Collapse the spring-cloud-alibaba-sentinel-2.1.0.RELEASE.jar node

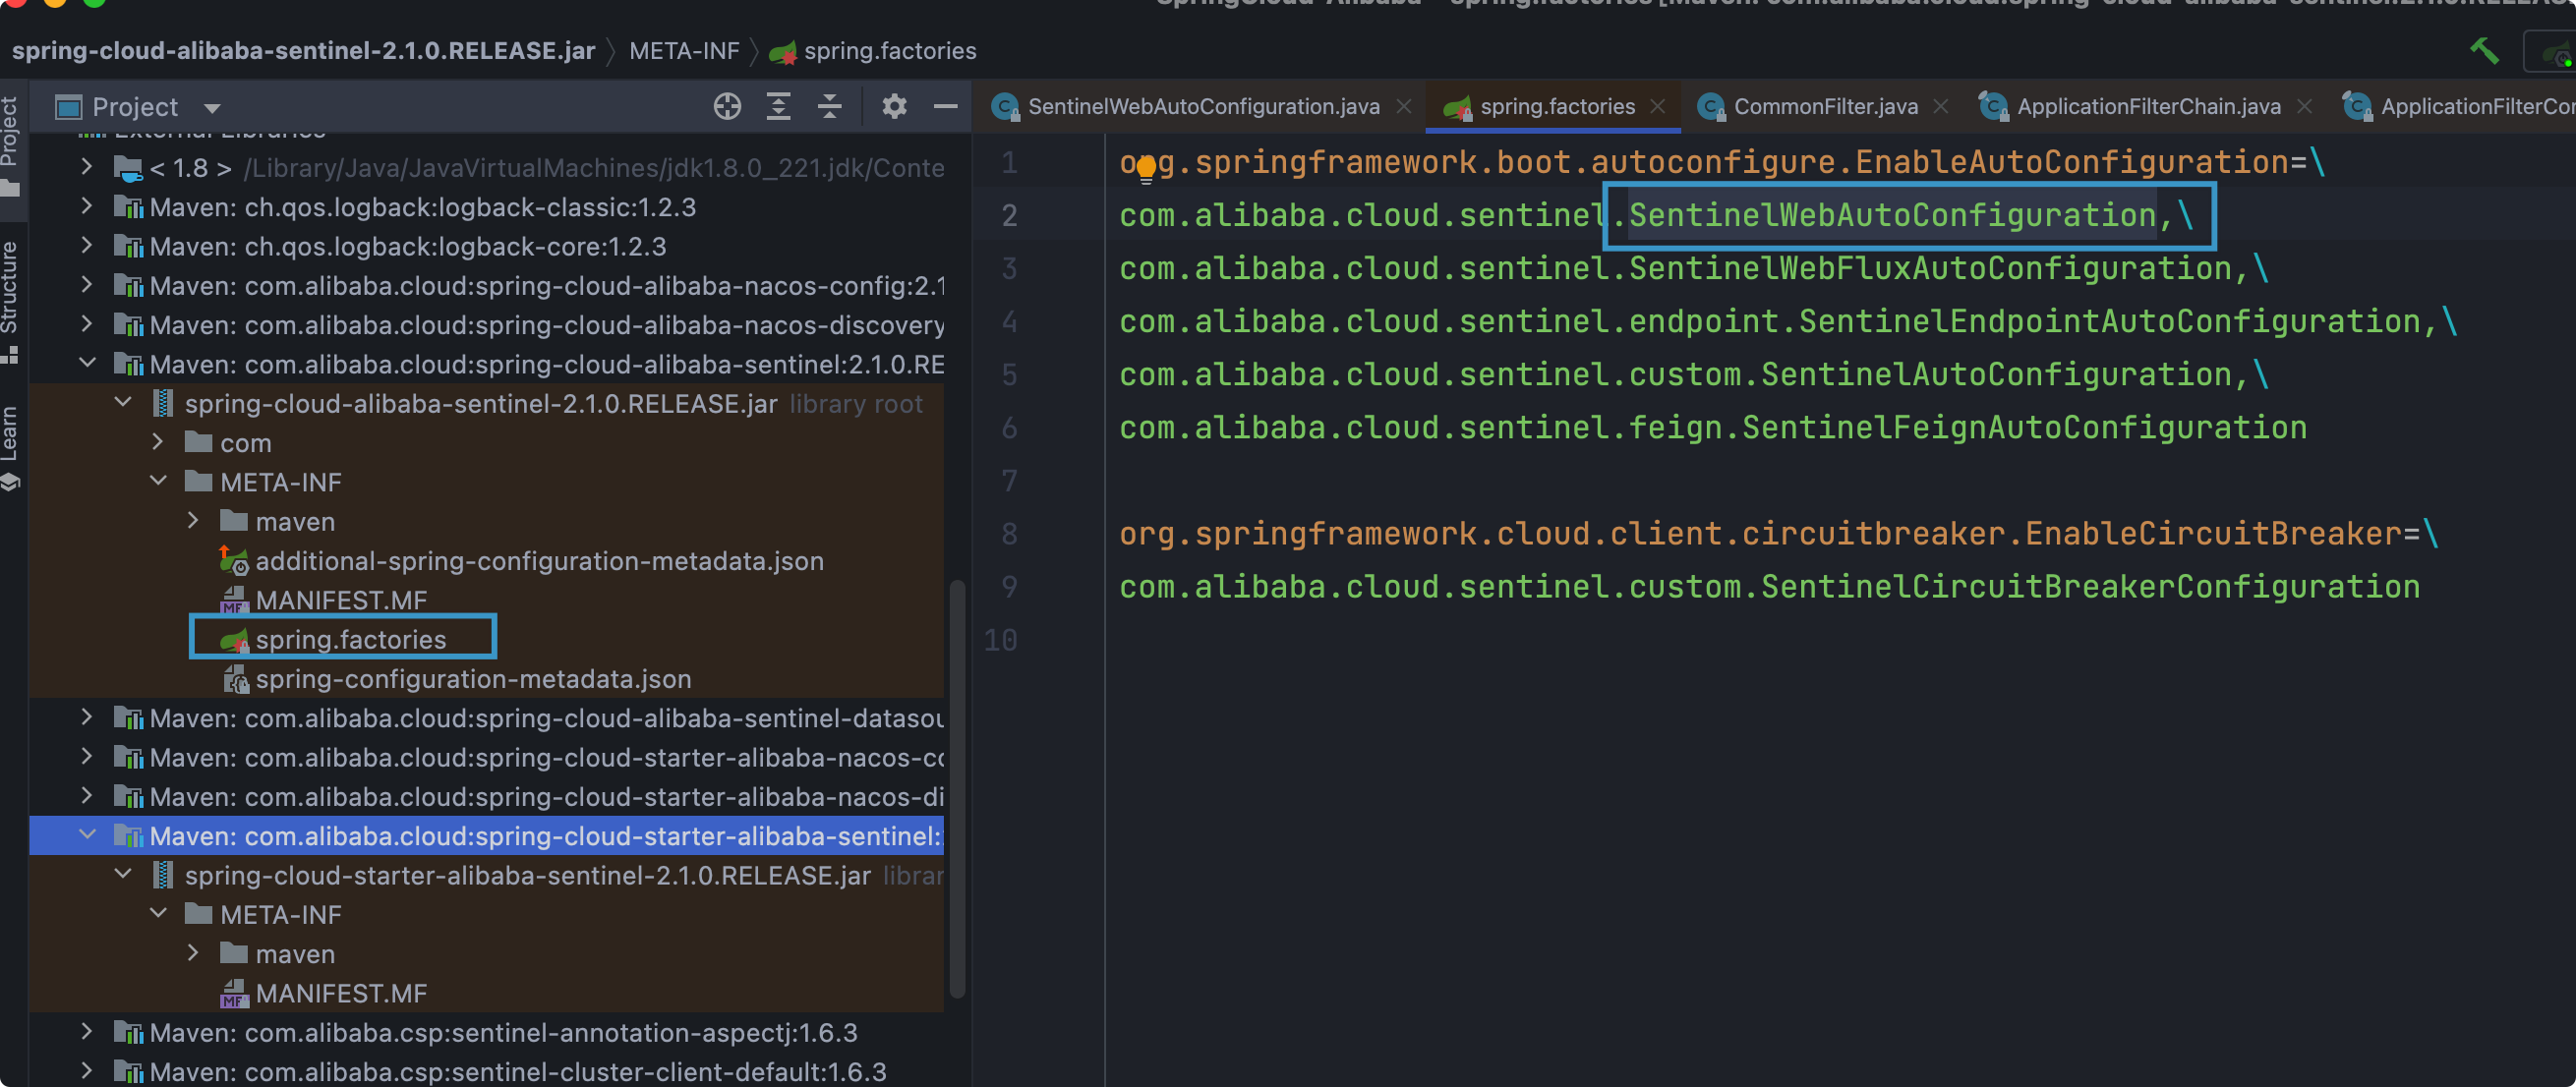point(123,403)
